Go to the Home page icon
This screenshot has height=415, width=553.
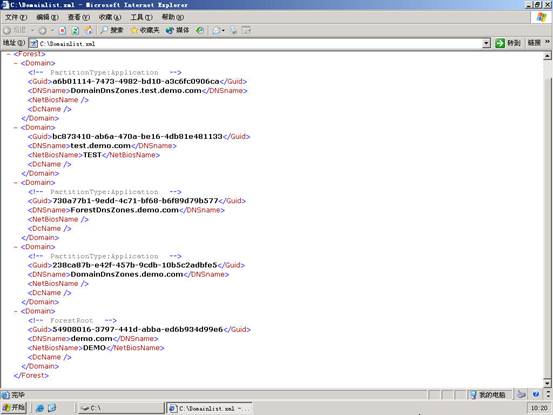pos(89,31)
